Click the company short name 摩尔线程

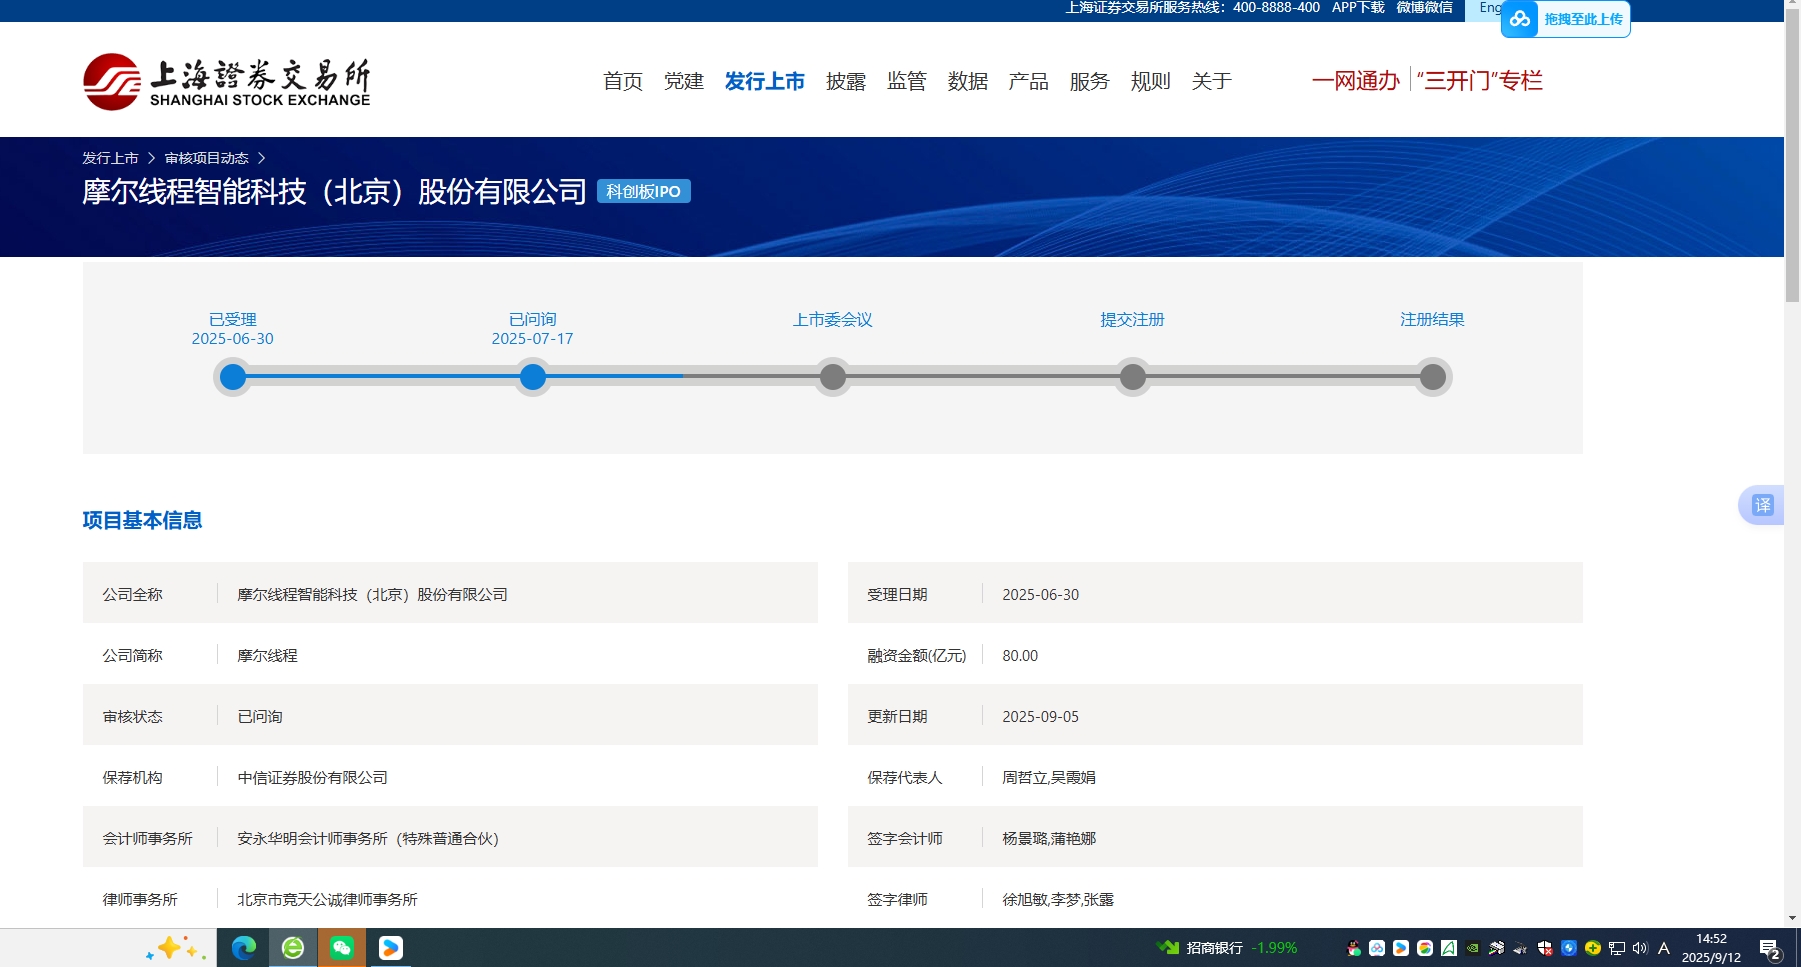[267, 655]
